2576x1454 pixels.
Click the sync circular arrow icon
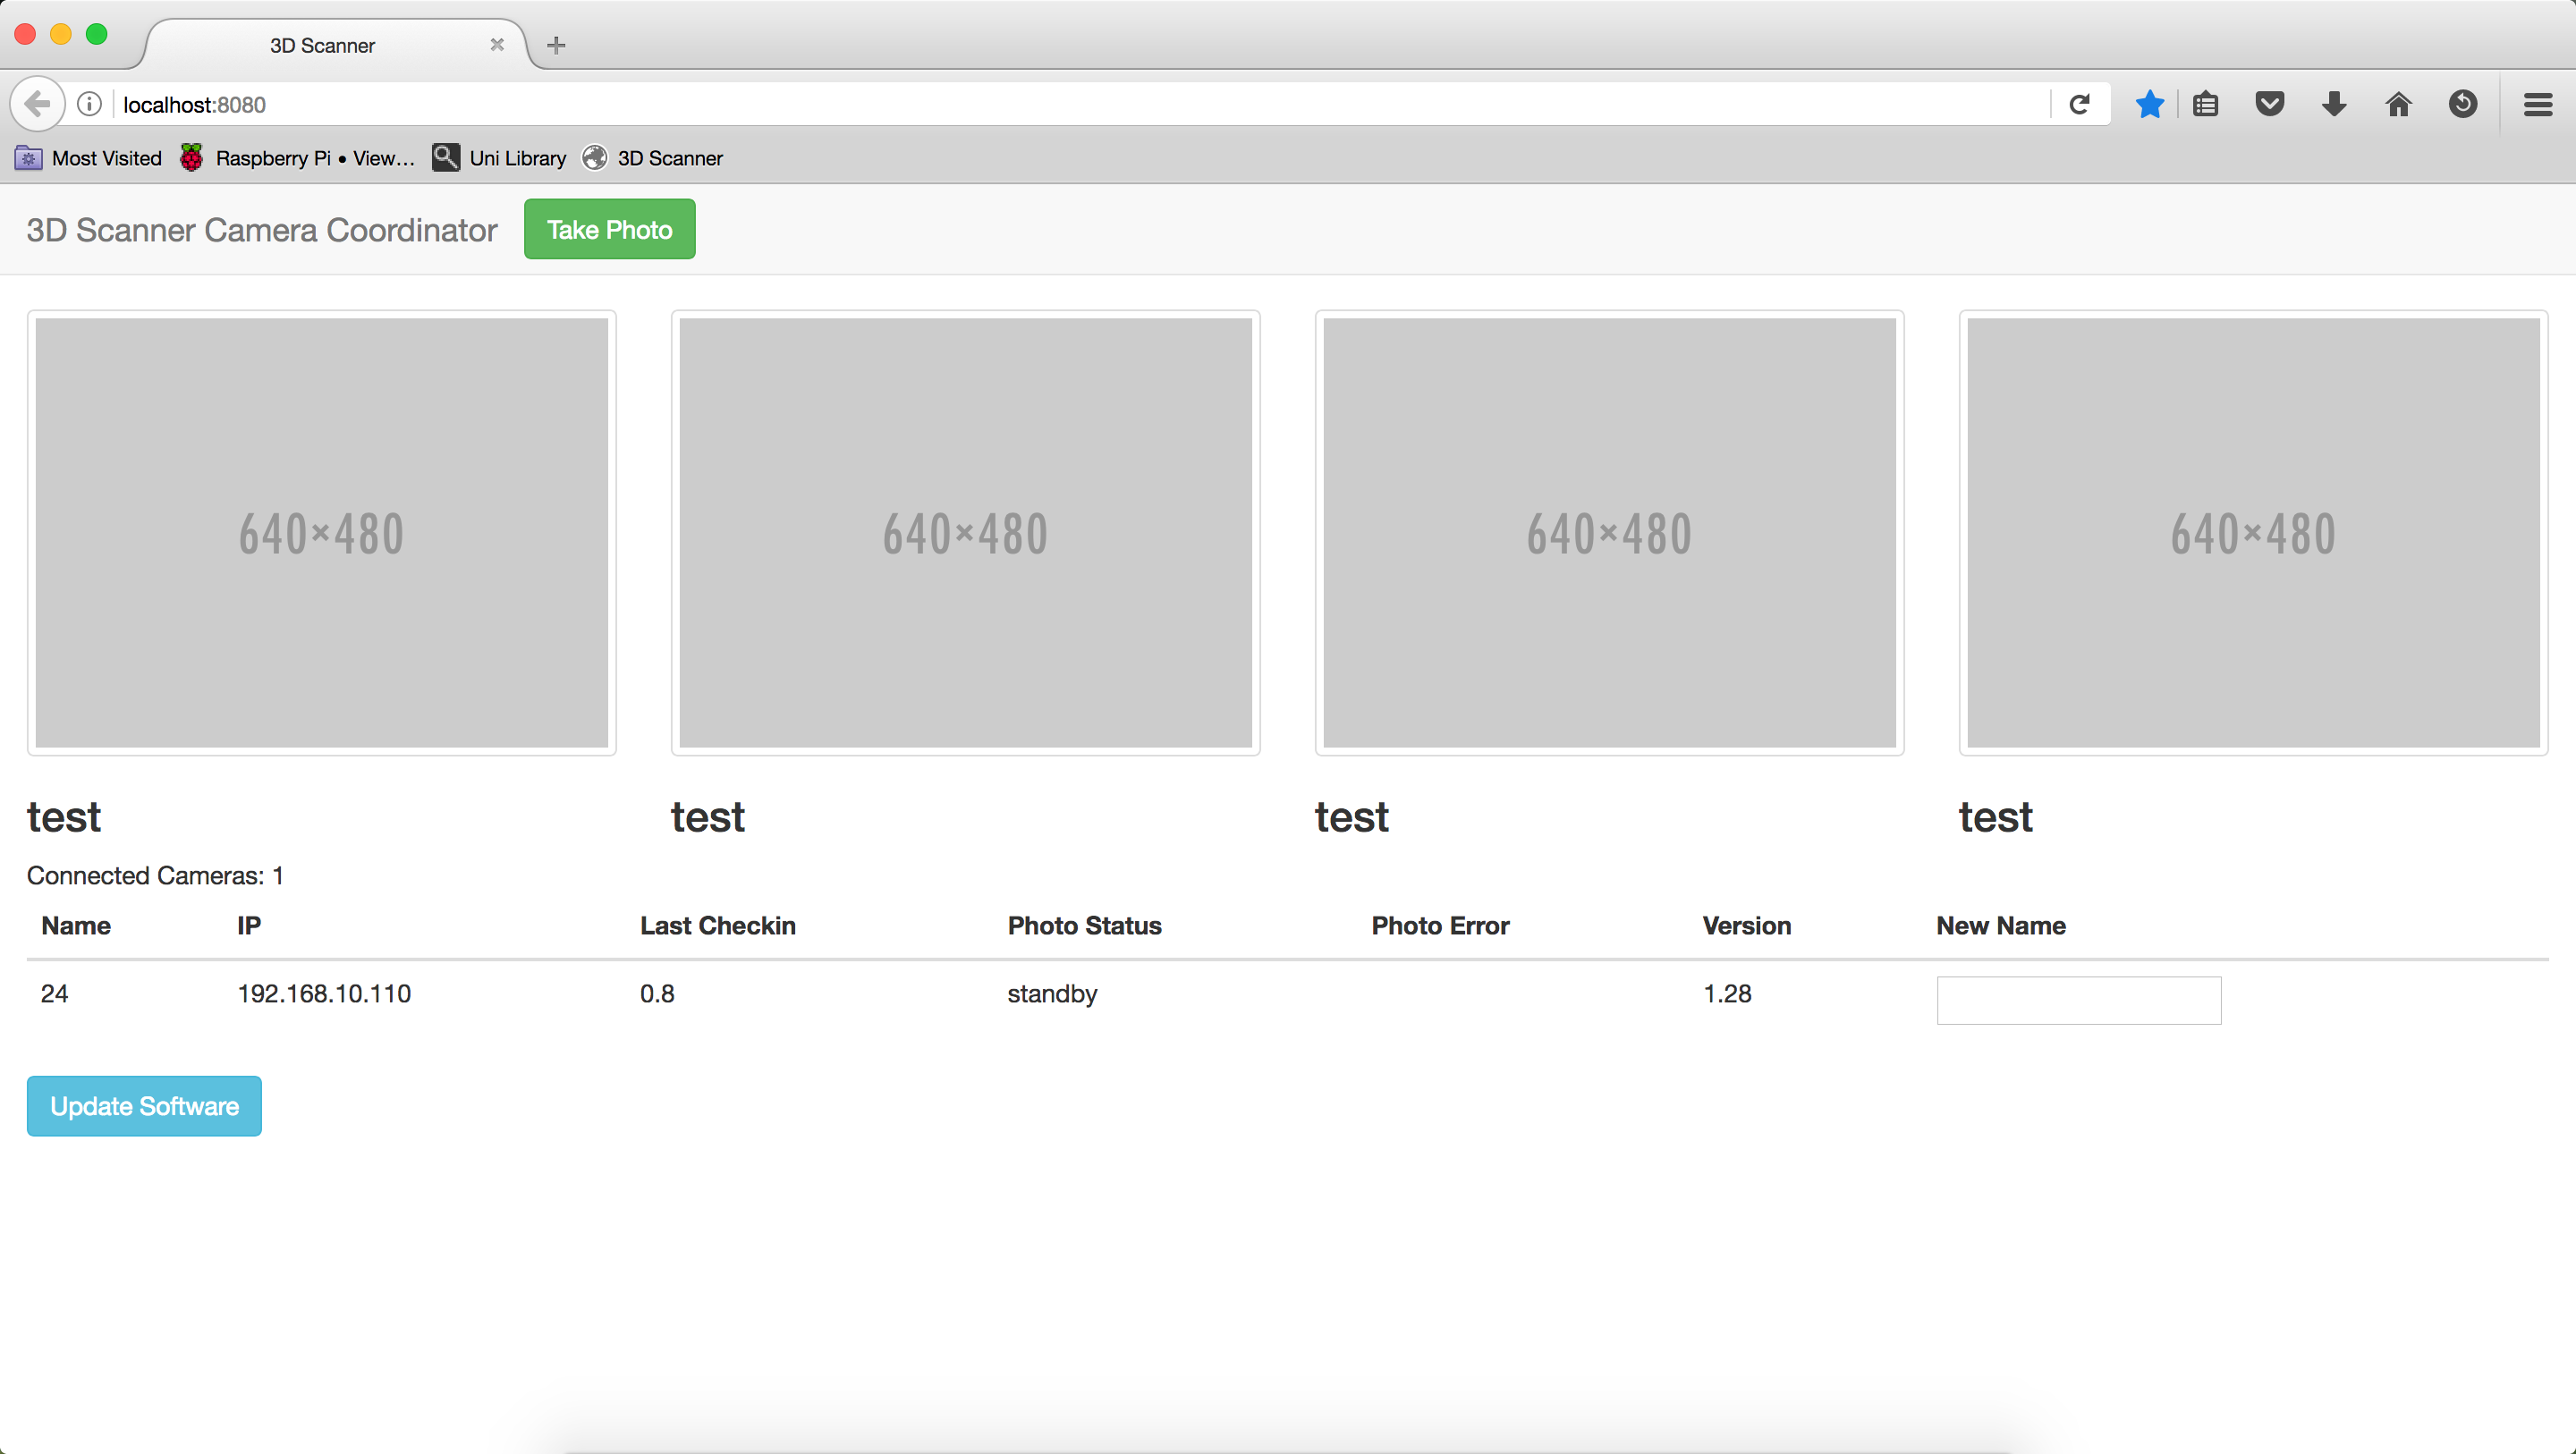pyautogui.click(x=2462, y=104)
